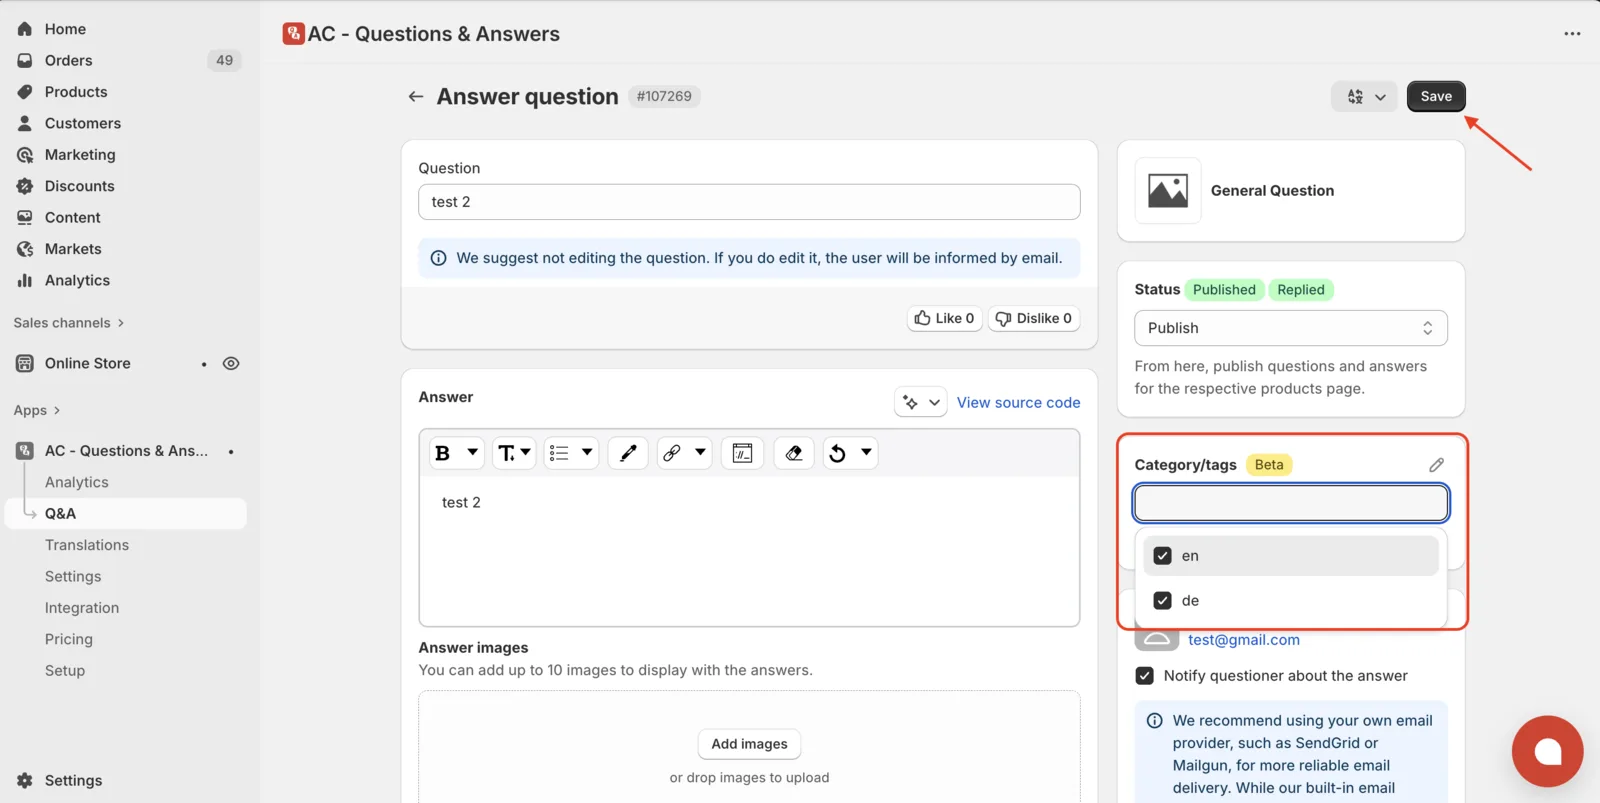This screenshot has height=803, width=1600.
Task: Open the AI magic answer dropdown
Action: pyautogui.click(x=920, y=402)
